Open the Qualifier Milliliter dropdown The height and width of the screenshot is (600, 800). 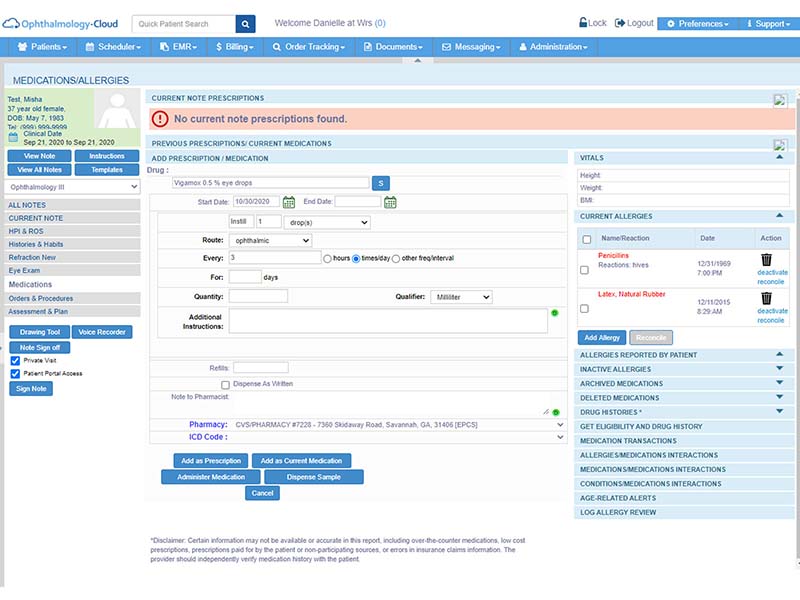pyautogui.click(x=462, y=296)
